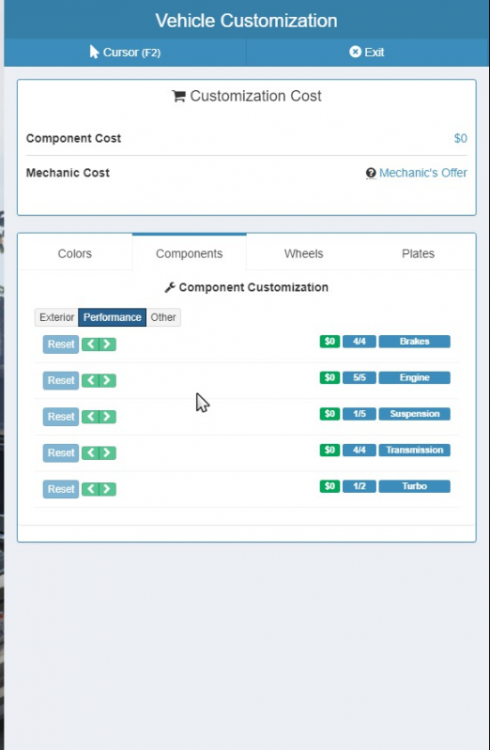Click the next arrow for Brakes
Screen dimensions: 490x750
pos(107,344)
